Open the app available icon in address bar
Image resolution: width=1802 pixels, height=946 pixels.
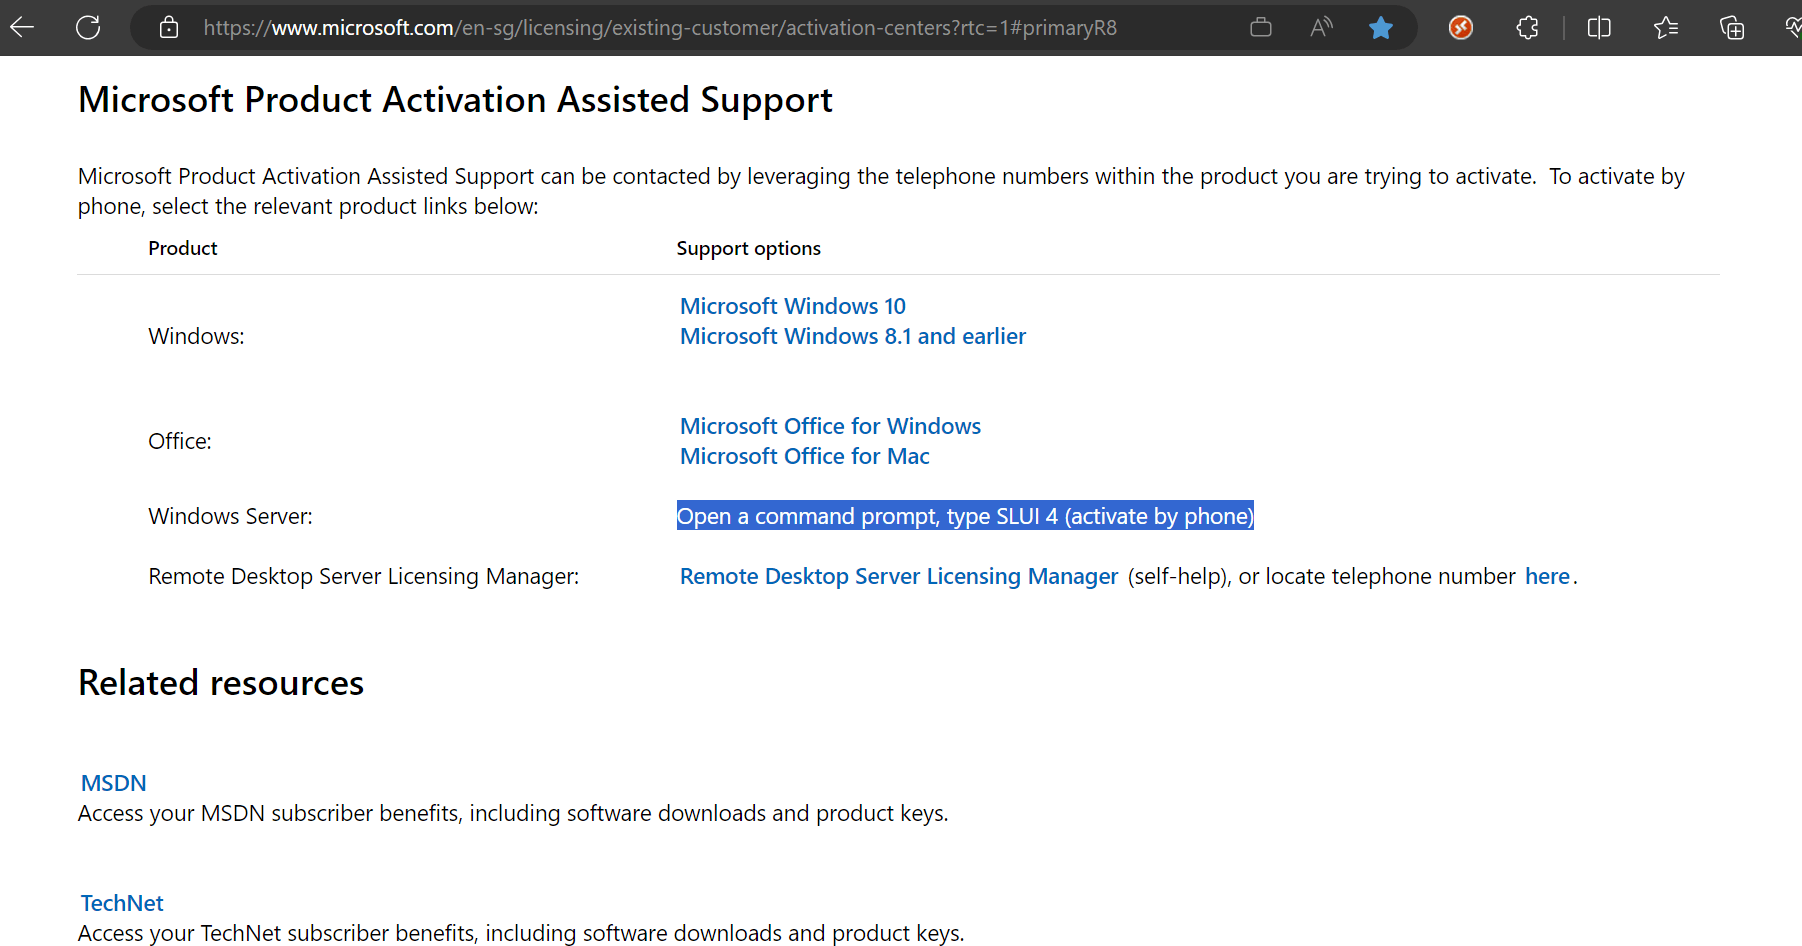click(1261, 28)
